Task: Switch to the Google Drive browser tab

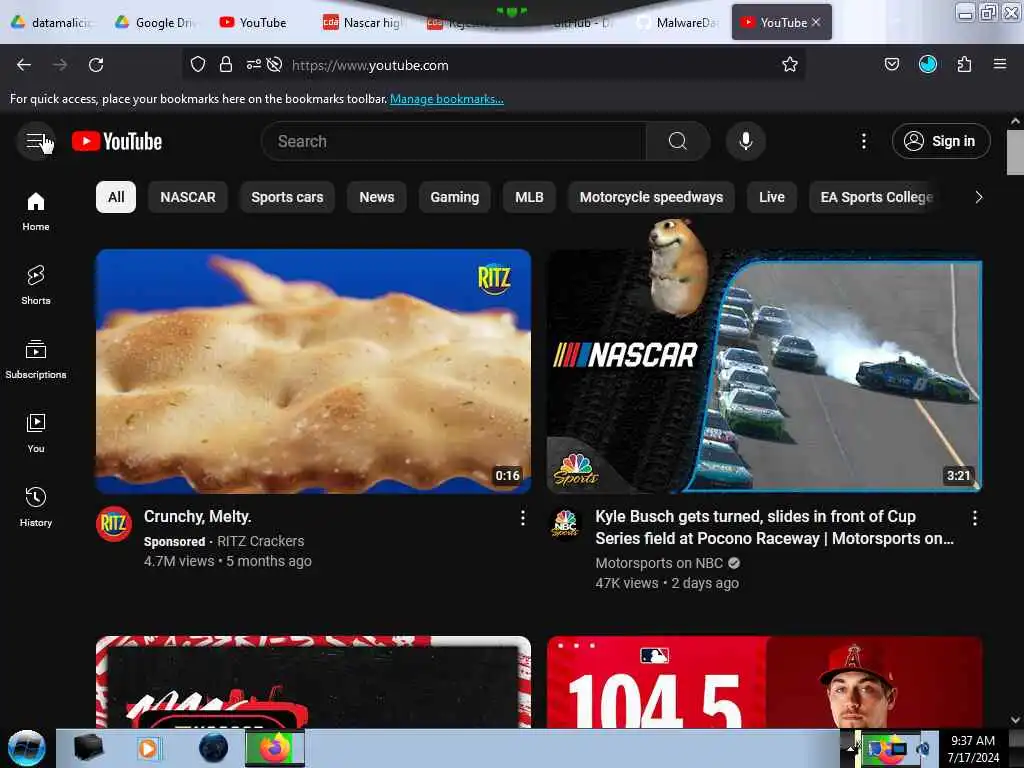Action: (156, 23)
